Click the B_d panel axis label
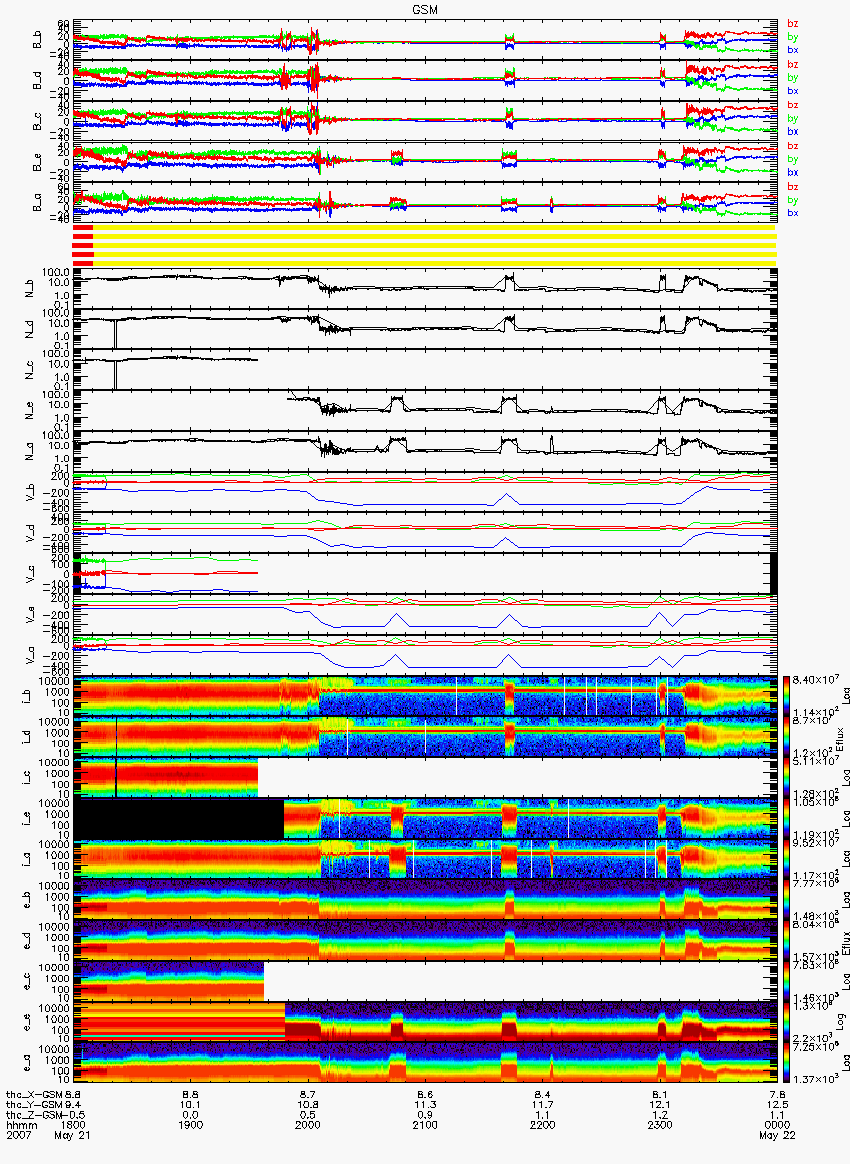The height and width of the screenshot is (1164, 850). pos(37,81)
